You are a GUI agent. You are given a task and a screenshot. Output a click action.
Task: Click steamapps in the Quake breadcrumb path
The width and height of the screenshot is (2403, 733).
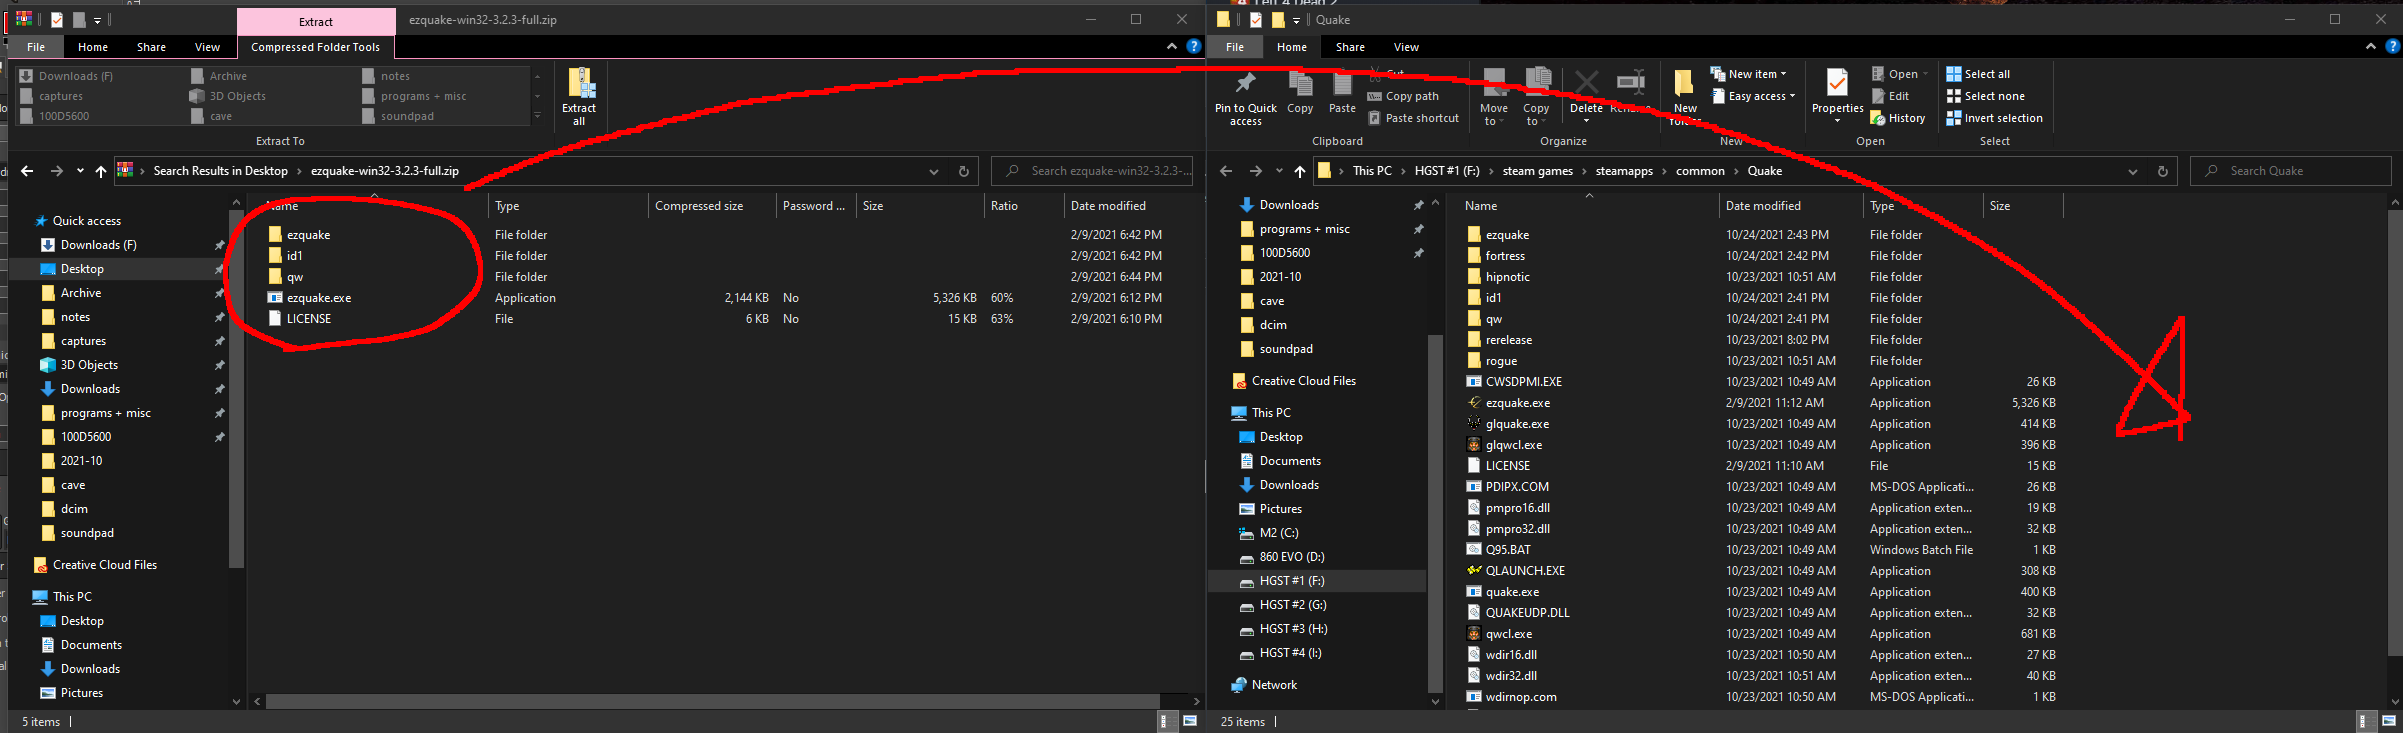pos(1624,171)
